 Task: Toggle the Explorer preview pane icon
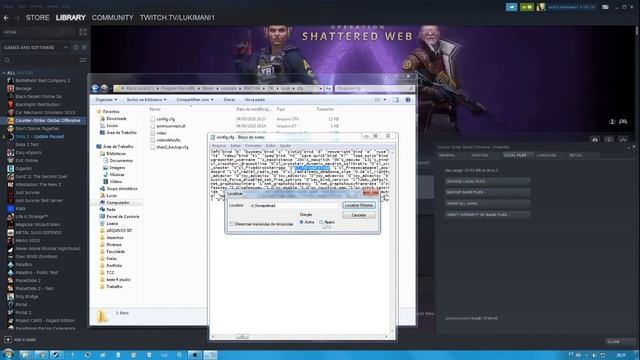396,100
